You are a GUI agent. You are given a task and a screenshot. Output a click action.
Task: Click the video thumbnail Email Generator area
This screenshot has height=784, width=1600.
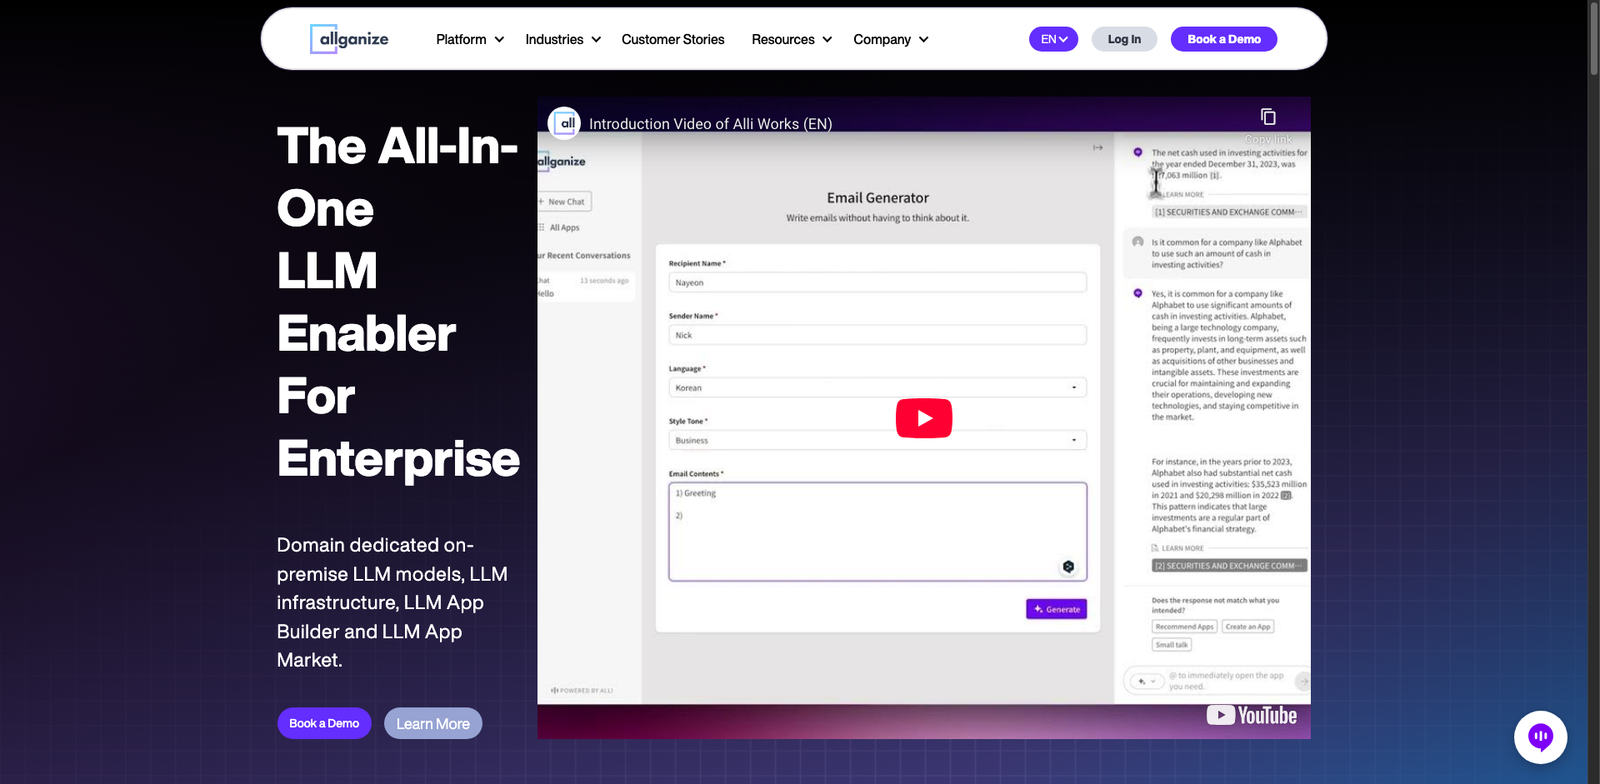click(x=877, y=198)
